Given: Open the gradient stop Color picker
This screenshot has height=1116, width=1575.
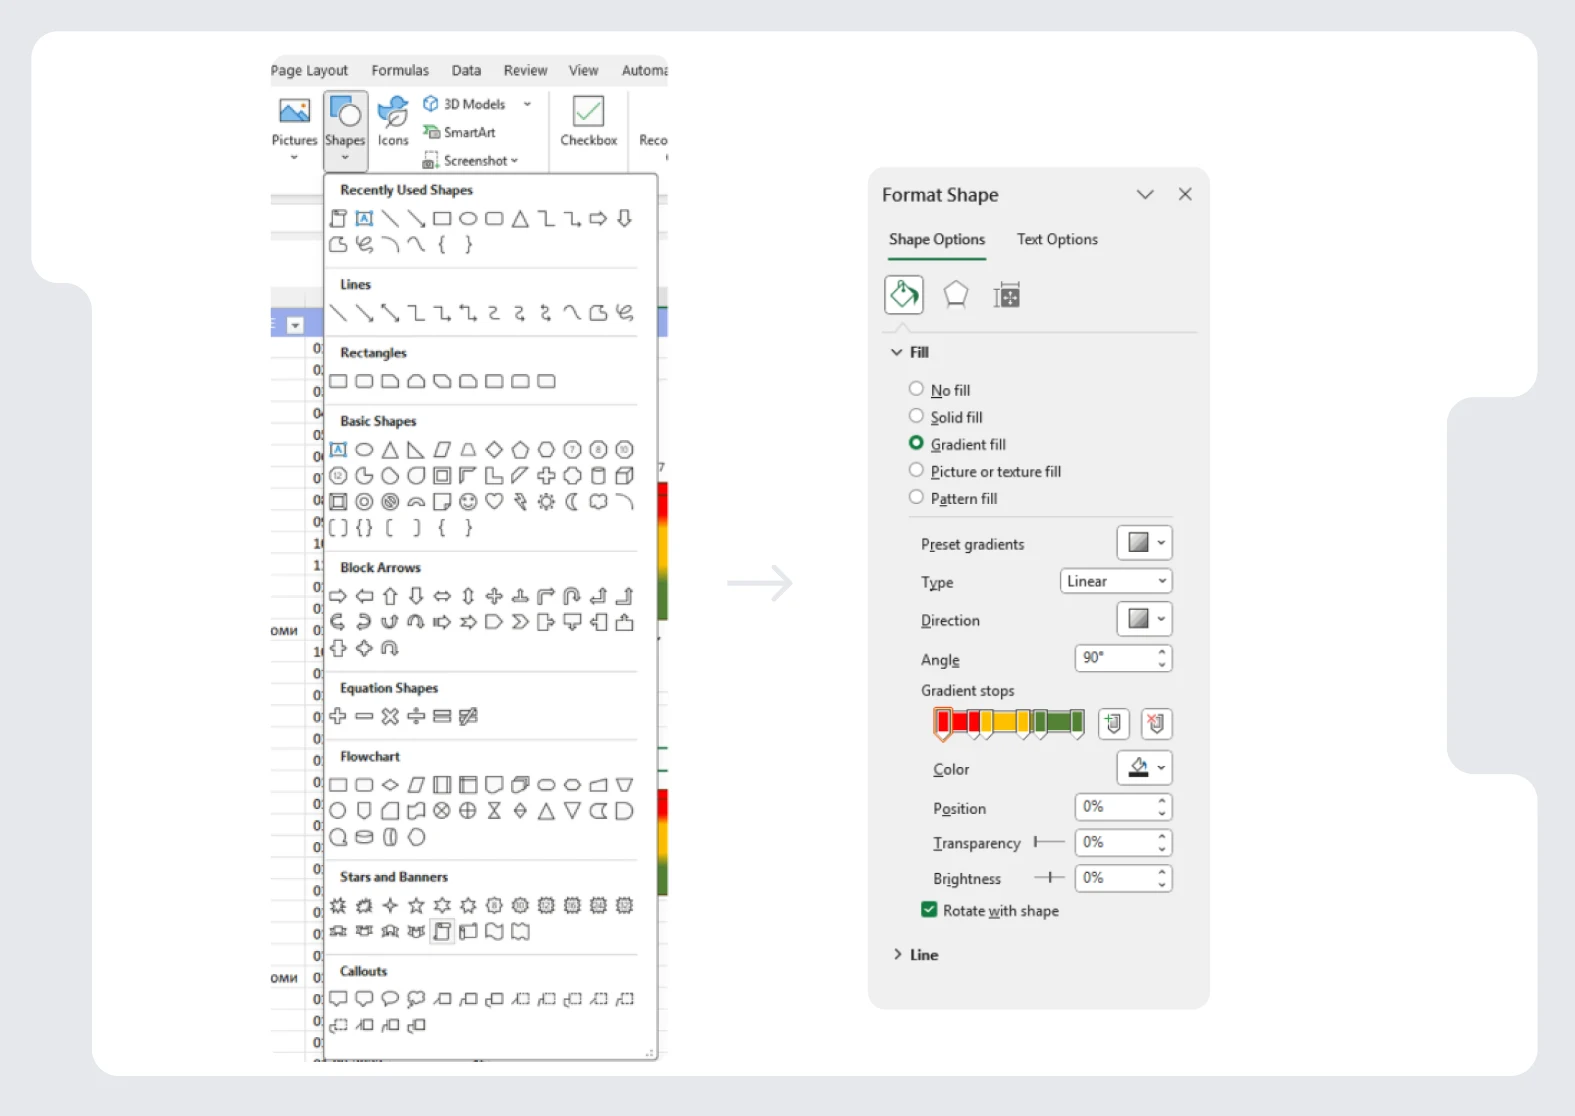Looking at the screenshot, I should [x=1144, y=768].
